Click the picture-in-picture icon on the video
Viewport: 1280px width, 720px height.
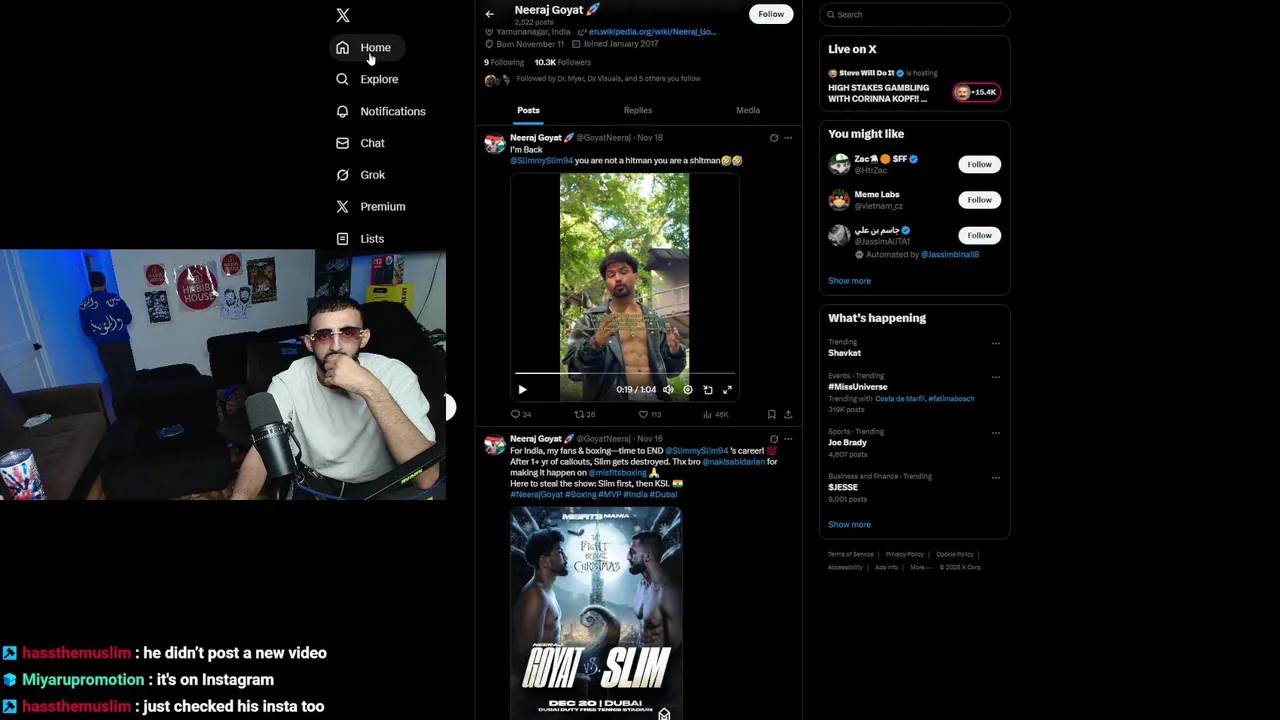707,390
